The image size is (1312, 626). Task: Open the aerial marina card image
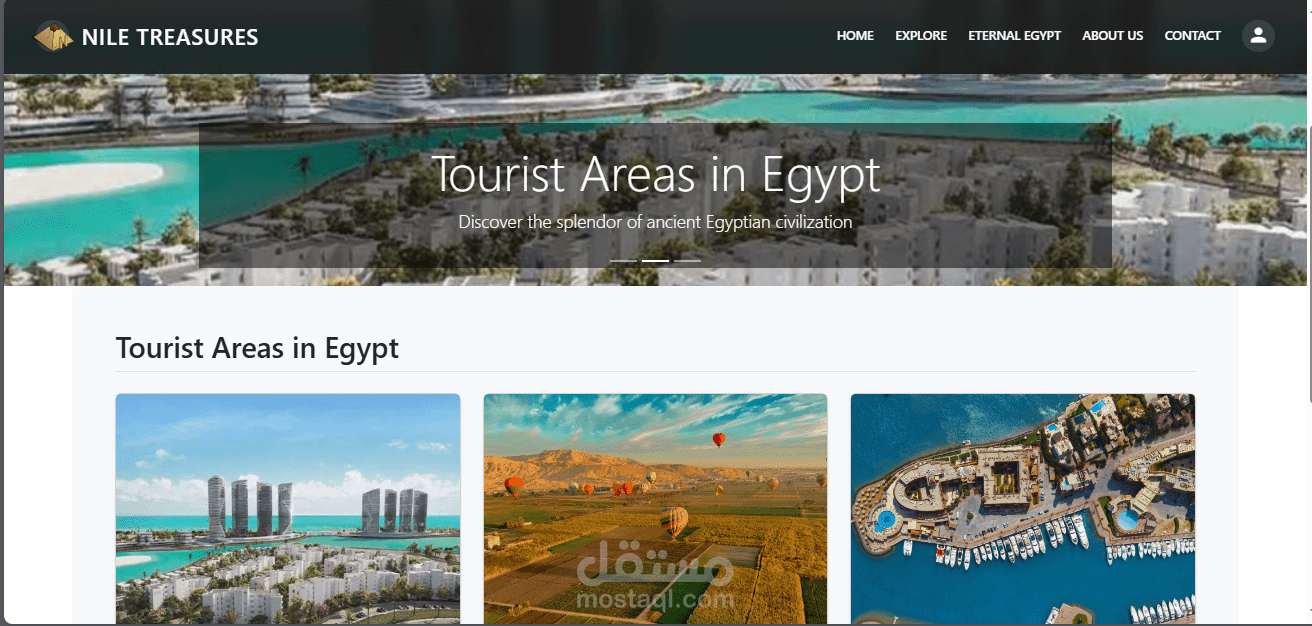pyautogui.click(x=1023, y=508)
